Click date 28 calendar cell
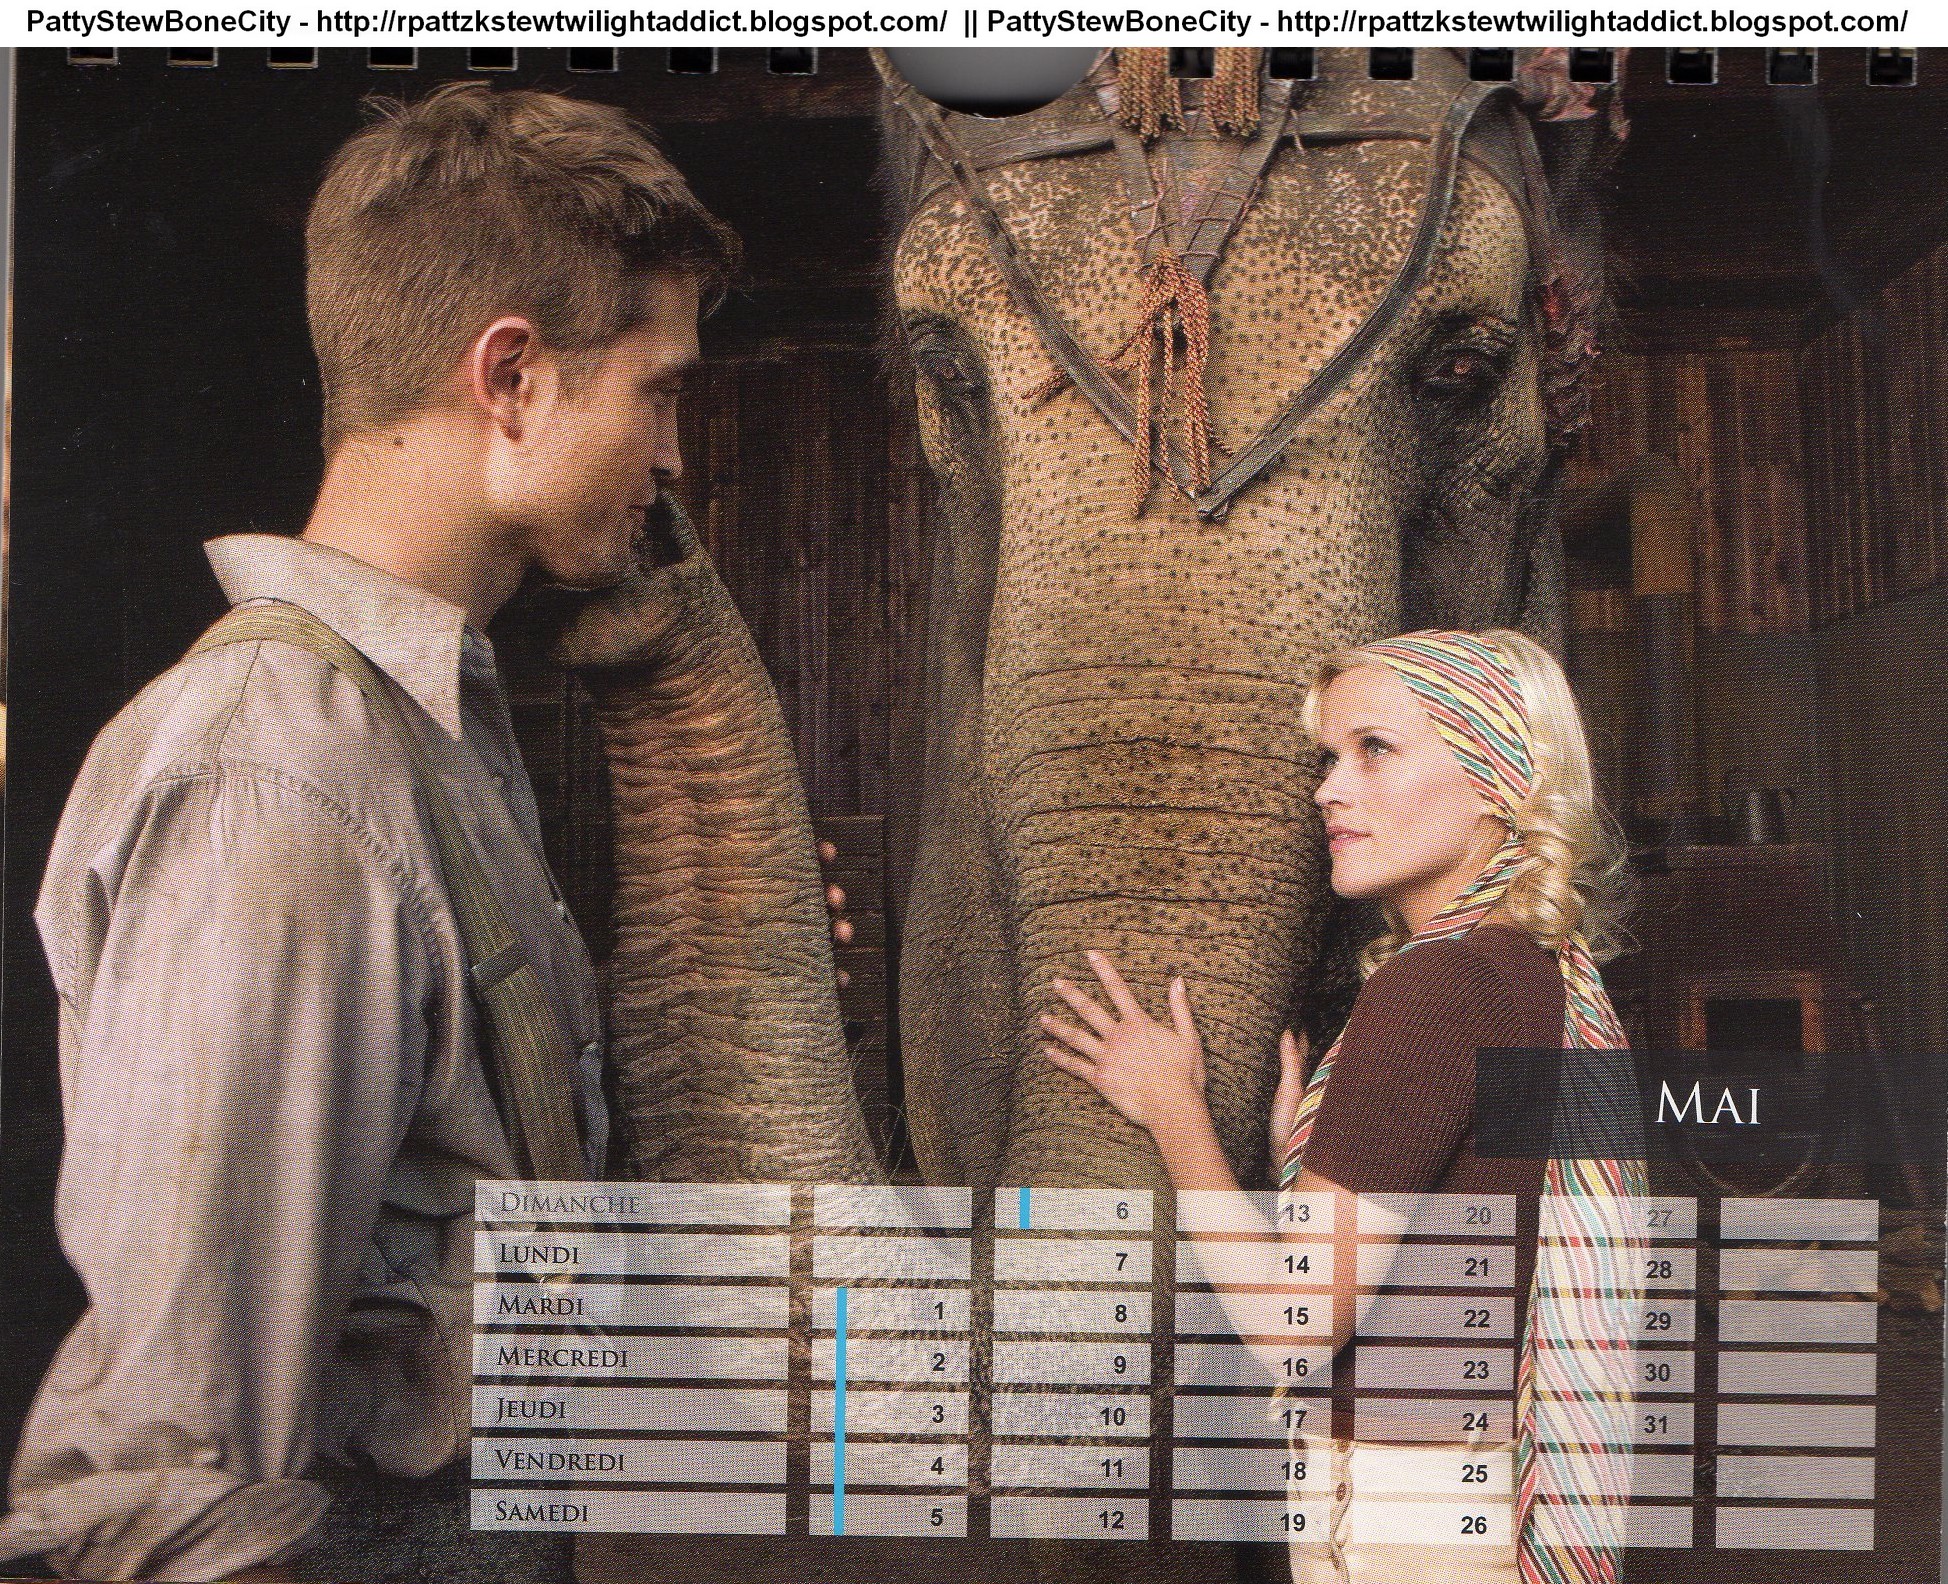 (1658, 1270)
